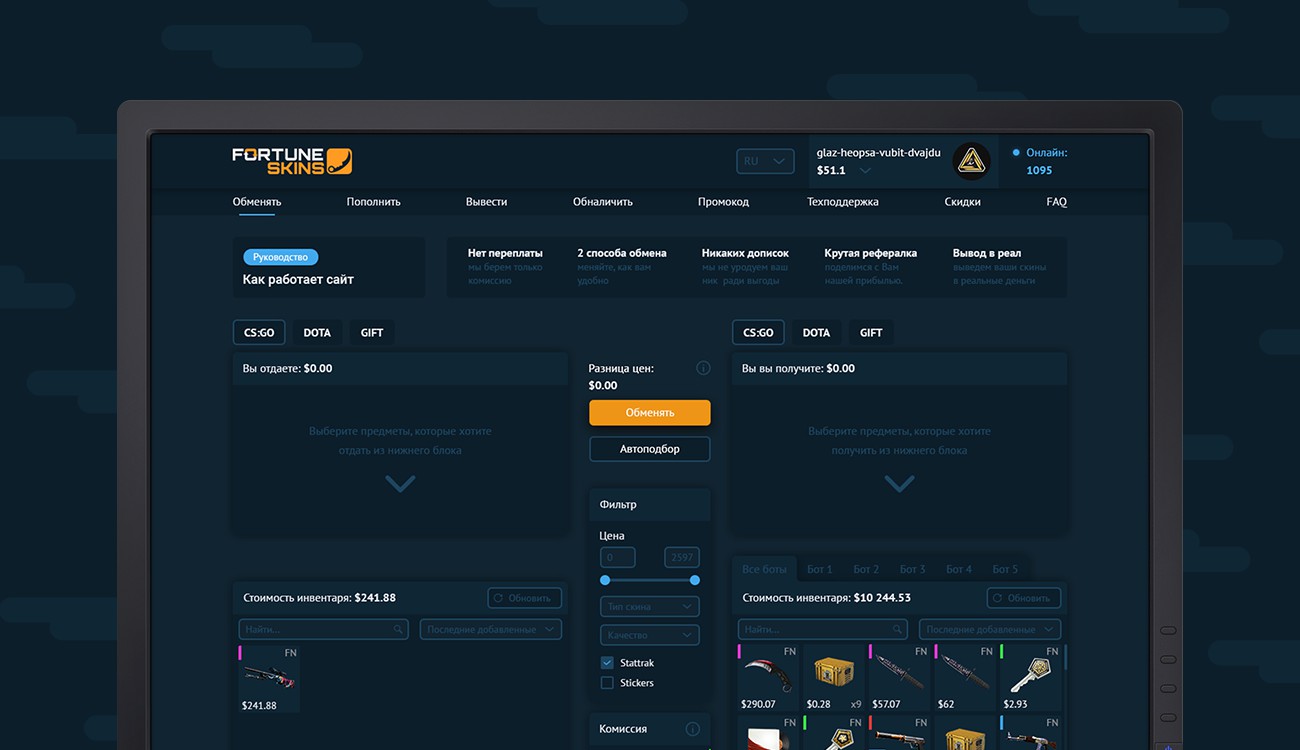
Task: Select DOTA tab above Вы получите
Action: tap(816, 333)
